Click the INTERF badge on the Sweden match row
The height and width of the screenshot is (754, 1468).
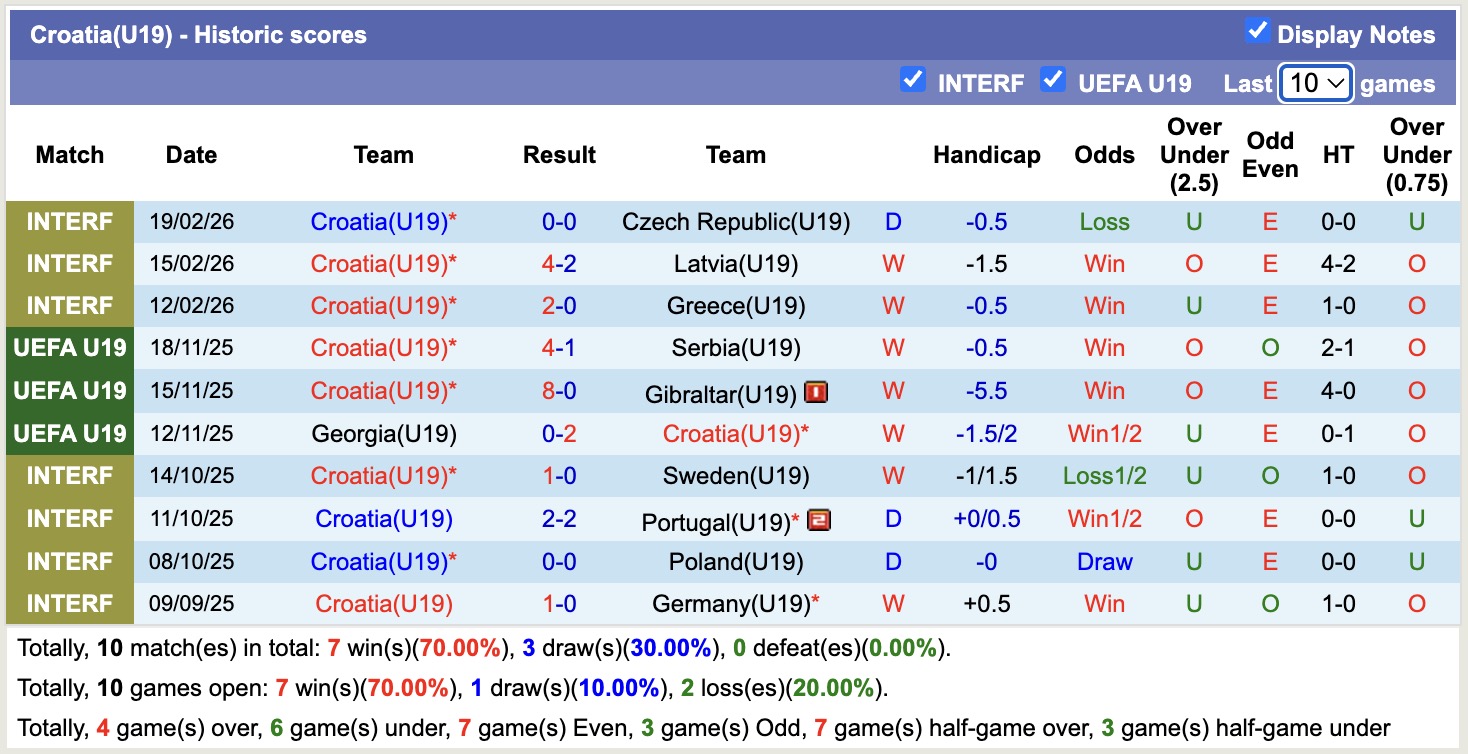click(x=69, y=476)
